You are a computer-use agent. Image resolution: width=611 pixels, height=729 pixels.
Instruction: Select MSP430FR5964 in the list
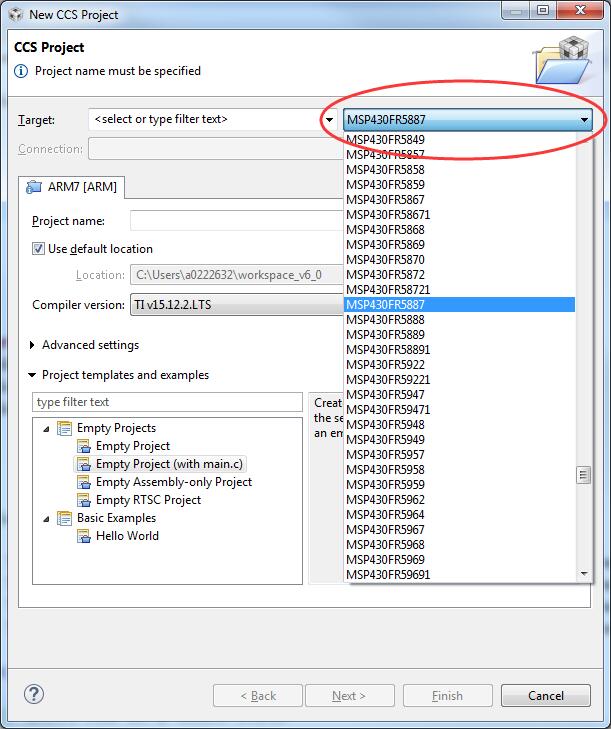coord(459,515)
